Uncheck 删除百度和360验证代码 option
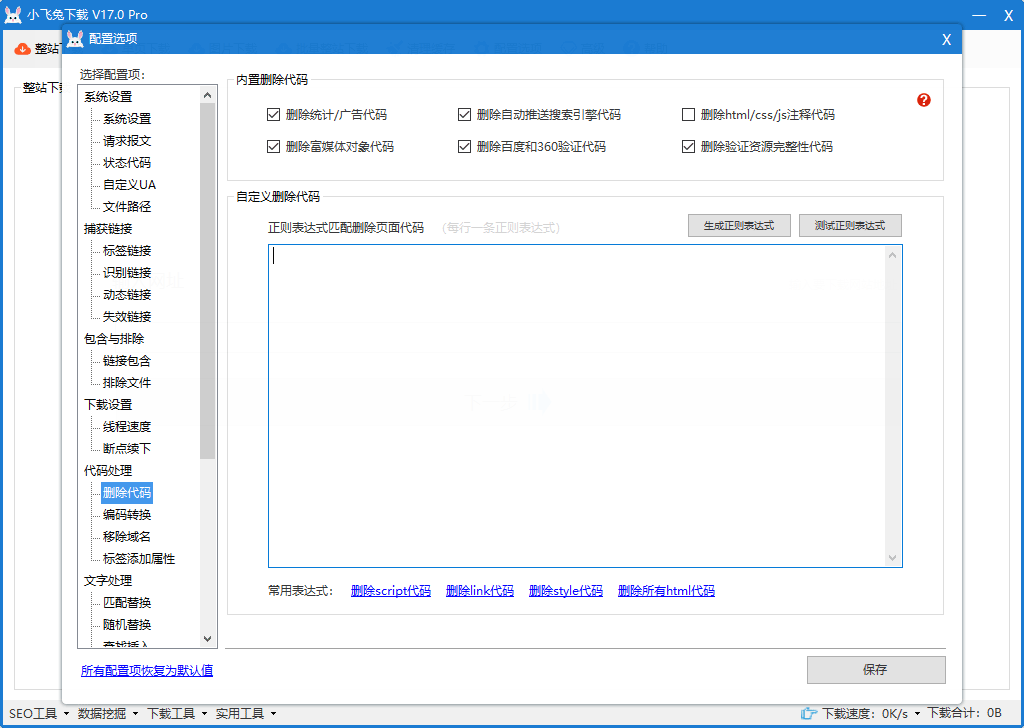 click(465, 147)
